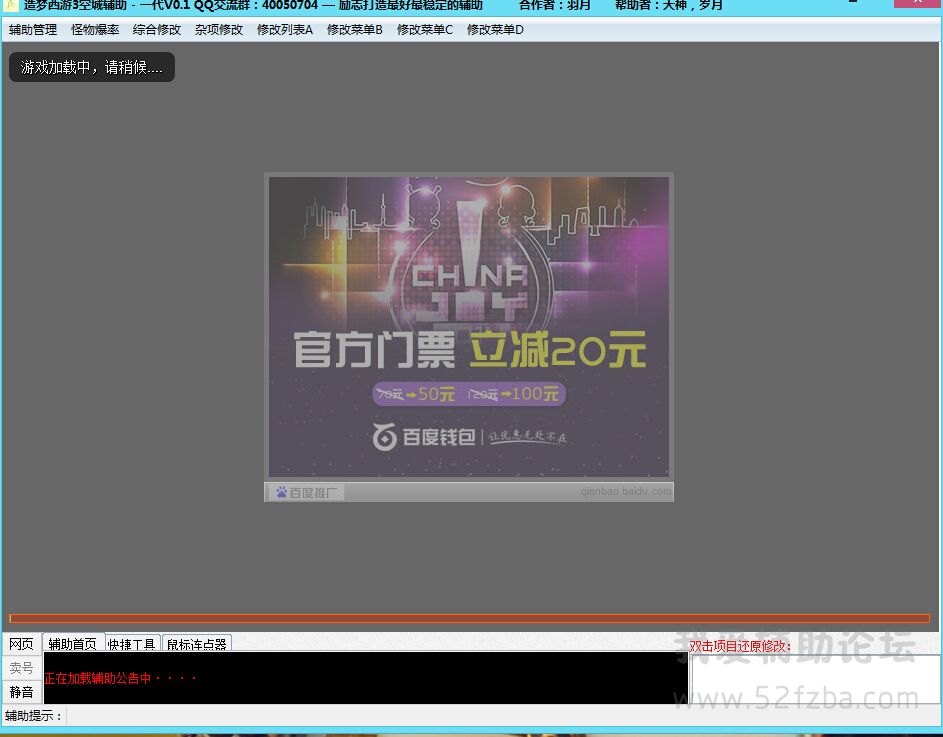
Task: Click the 双击项目还原修改 label
Action: click(x=740, y=646)
